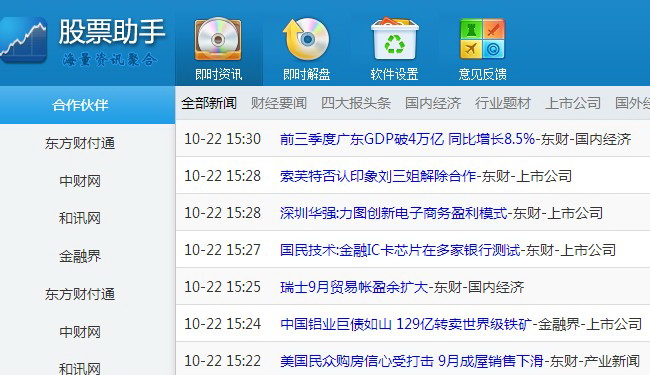The image size is (650, 375).
Task: Click timestamp 10-22 15:25
Action: [x=223, y=287]
